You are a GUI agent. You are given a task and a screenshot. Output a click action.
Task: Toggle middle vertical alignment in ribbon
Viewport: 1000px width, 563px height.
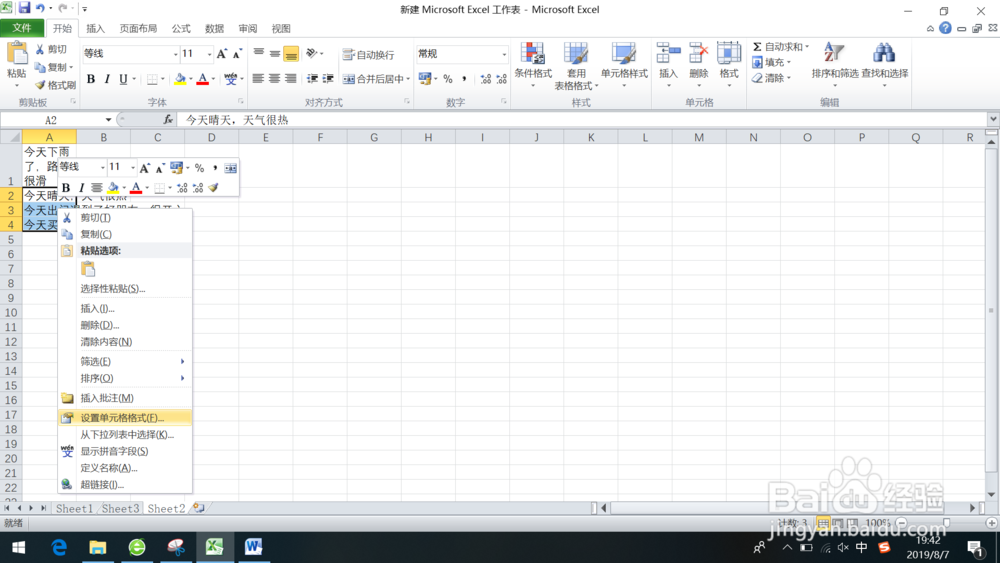(x=275, y=54)
